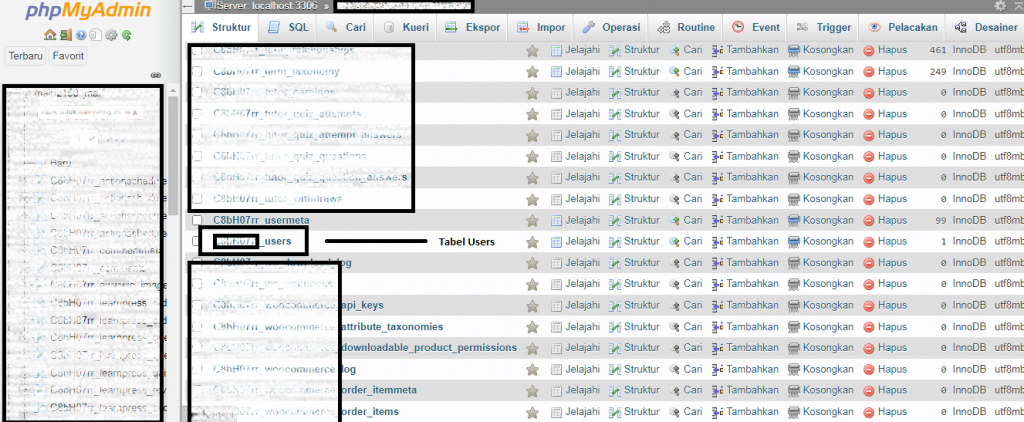Open Struktur for the users row
This screenshot has height=422, width=1024.
tap(633, 242)
